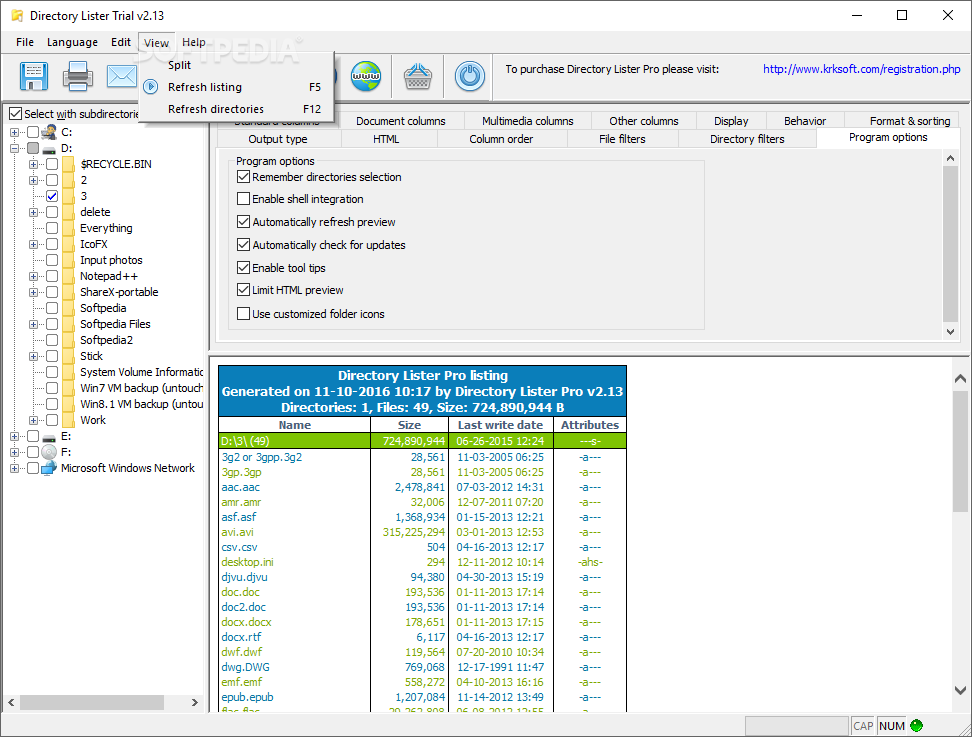
Task: Uncheck the folder 3 checkbox
Action: (52, 196)
